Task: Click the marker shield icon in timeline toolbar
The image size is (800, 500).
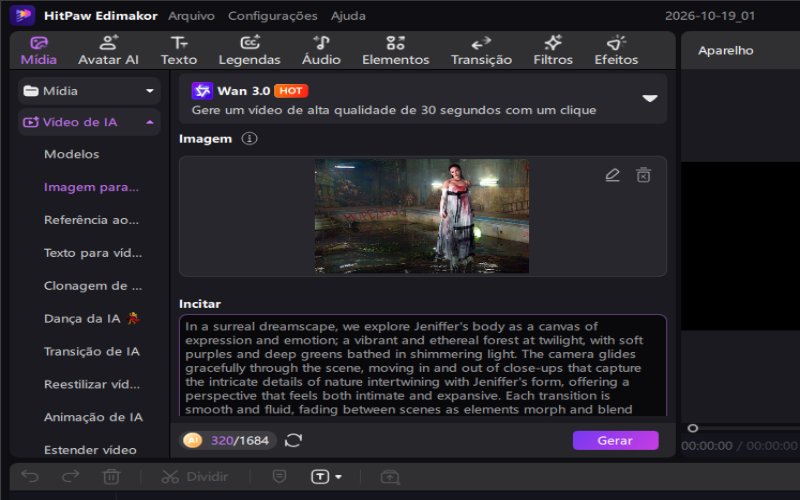Action: tap(279, 477)
